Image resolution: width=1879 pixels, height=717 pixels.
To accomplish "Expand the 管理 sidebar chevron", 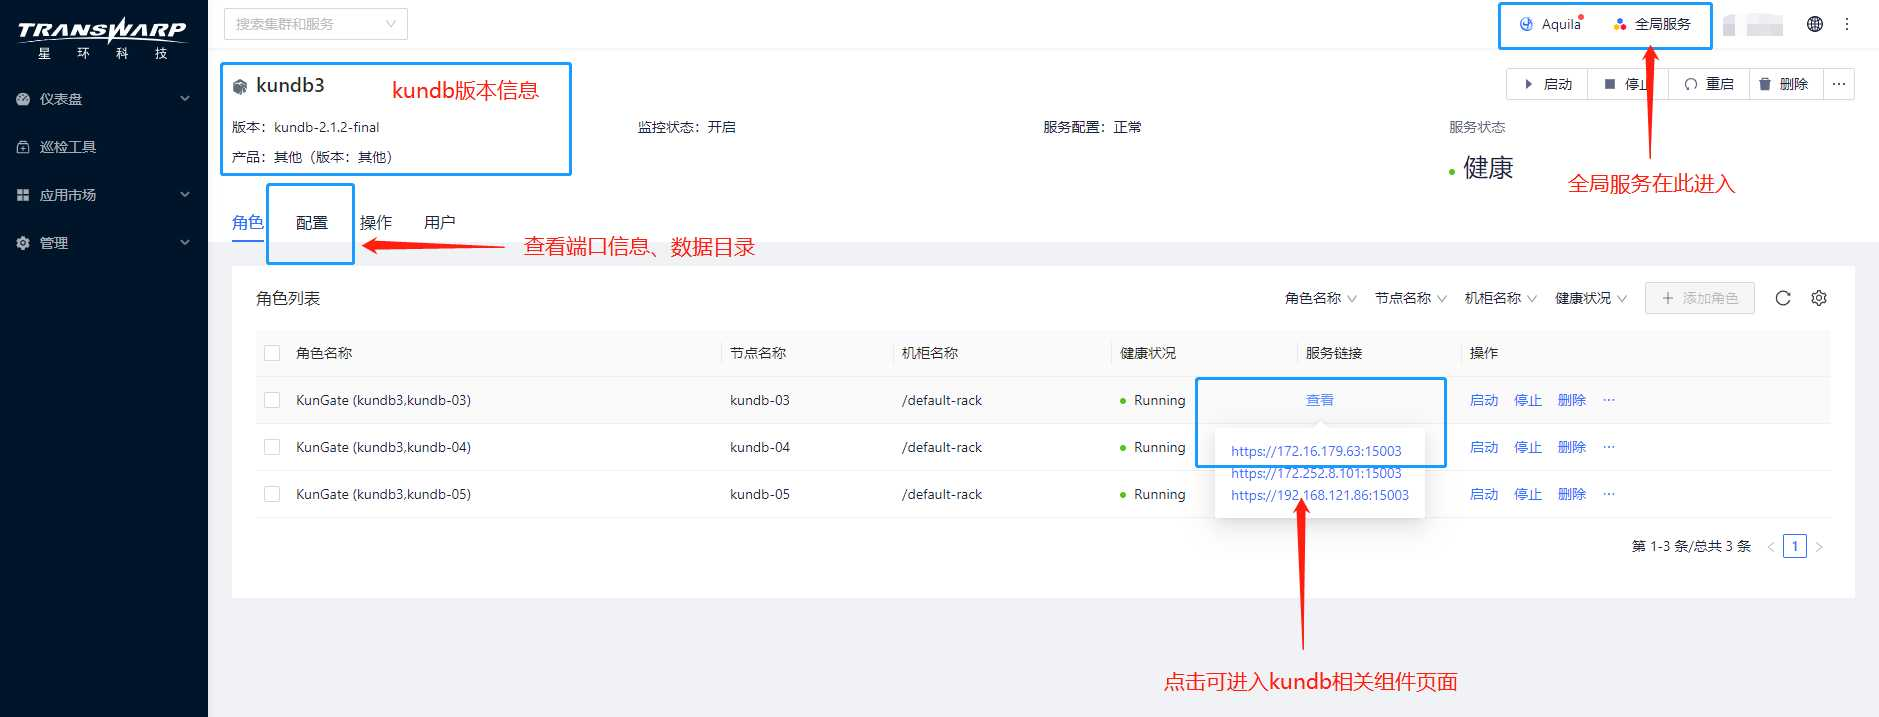I will pos(185,242).
